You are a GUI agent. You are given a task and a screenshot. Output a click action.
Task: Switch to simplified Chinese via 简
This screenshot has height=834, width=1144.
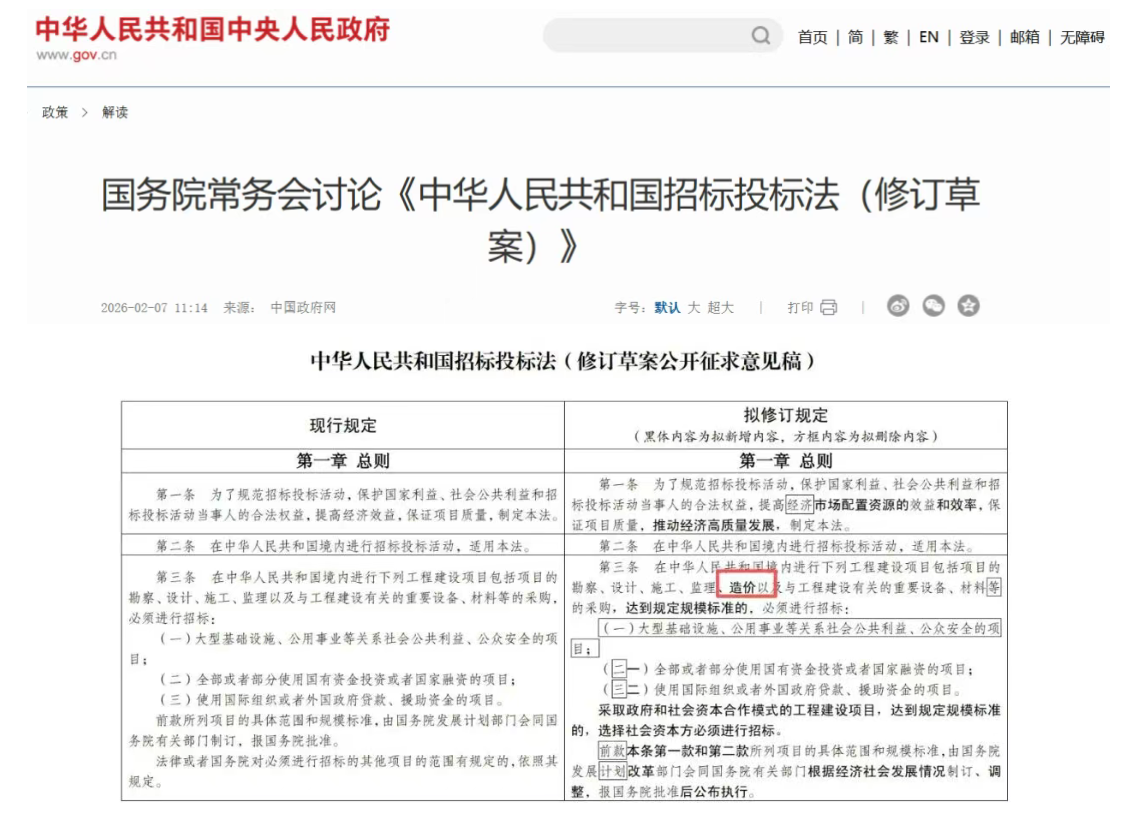[855, 37]
